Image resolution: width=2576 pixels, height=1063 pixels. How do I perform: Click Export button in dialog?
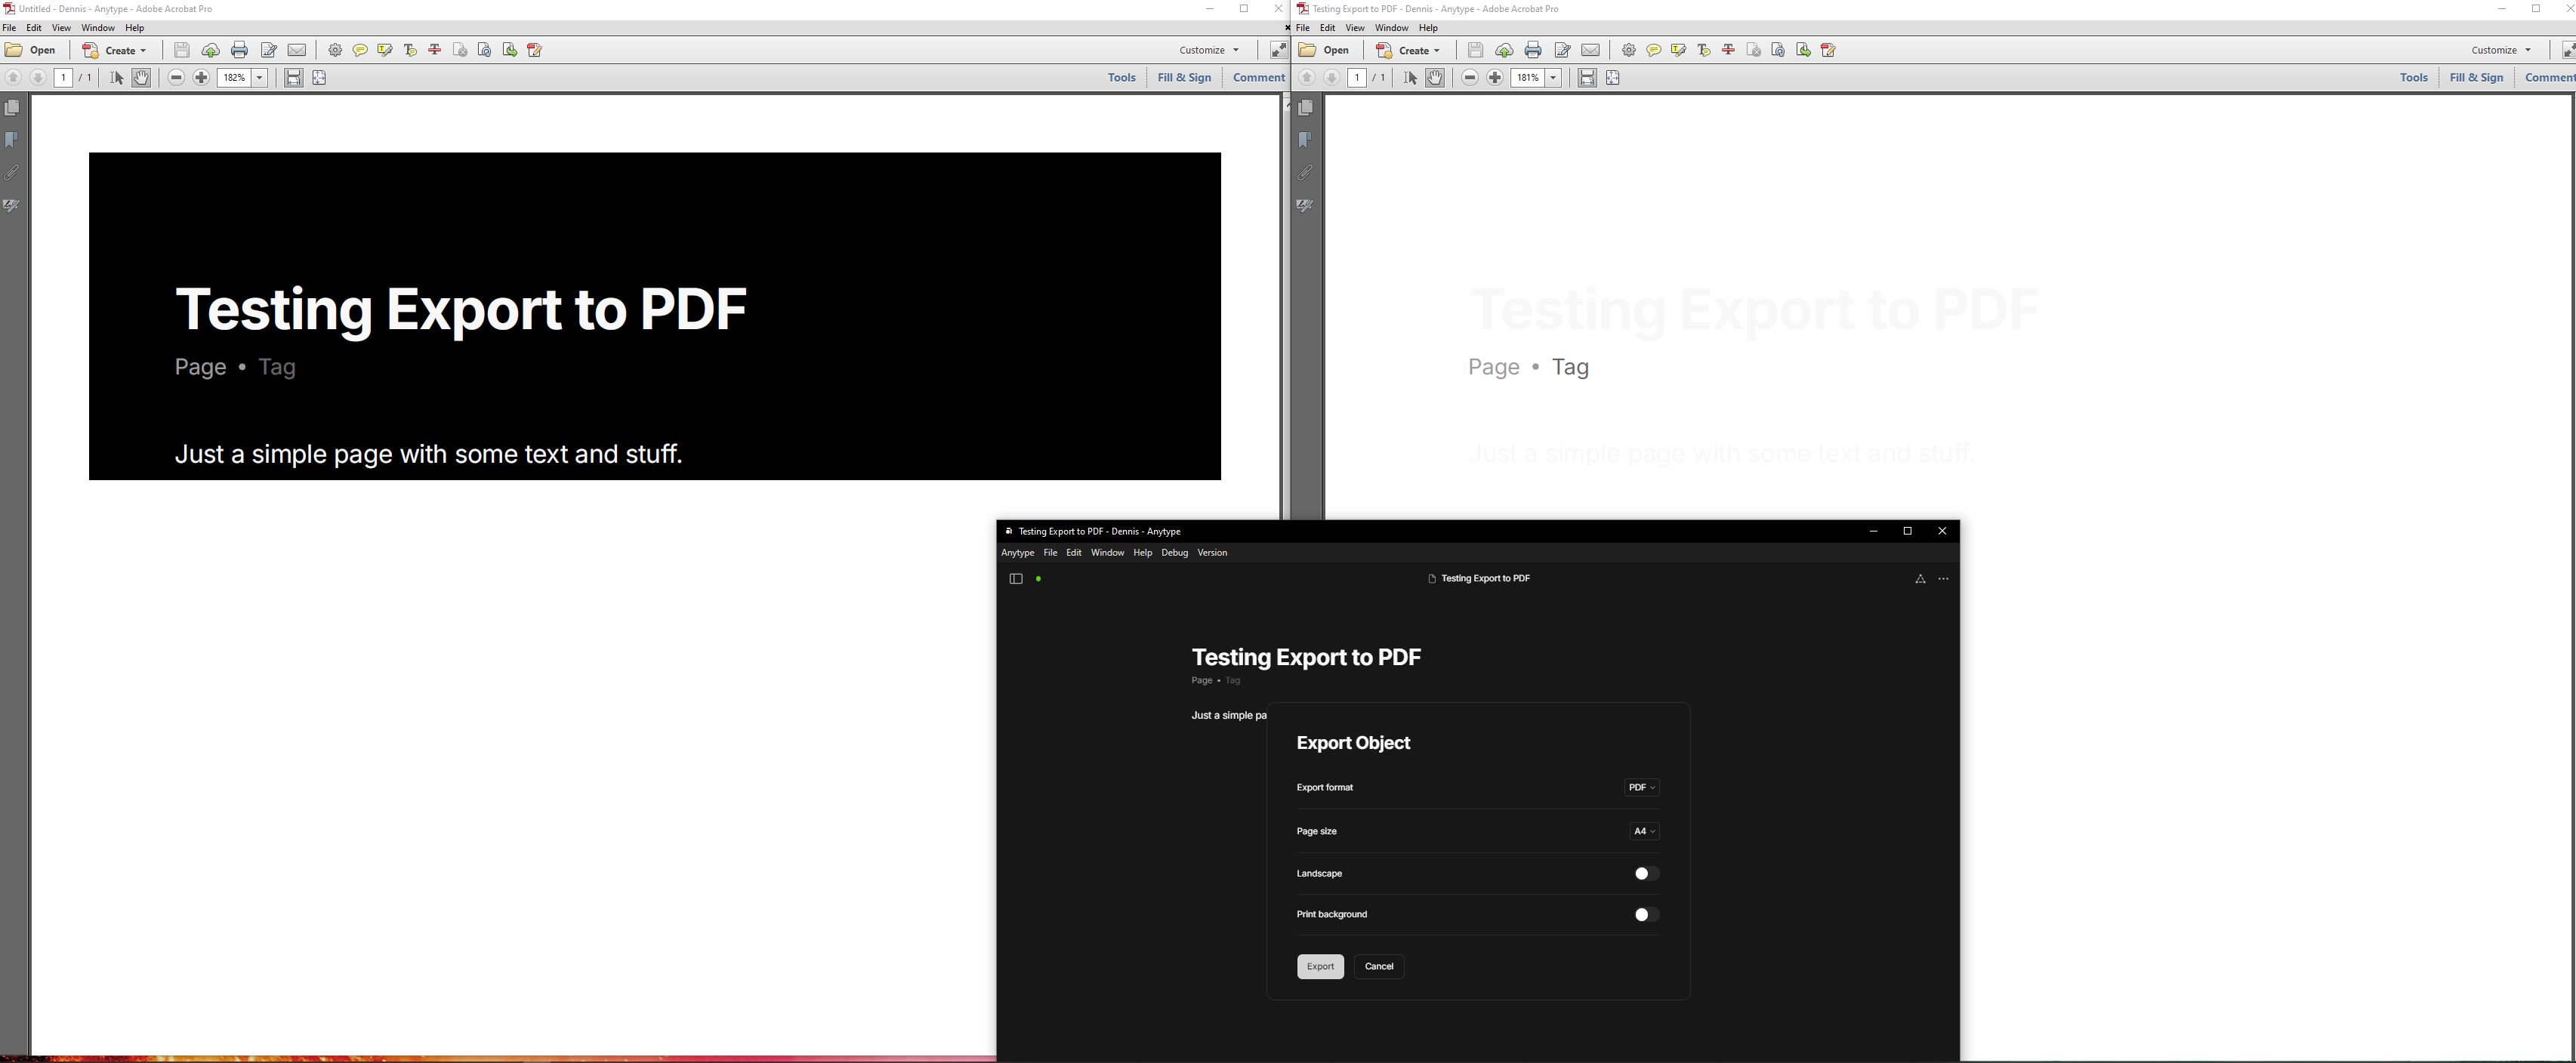(x=1320, y=967)
